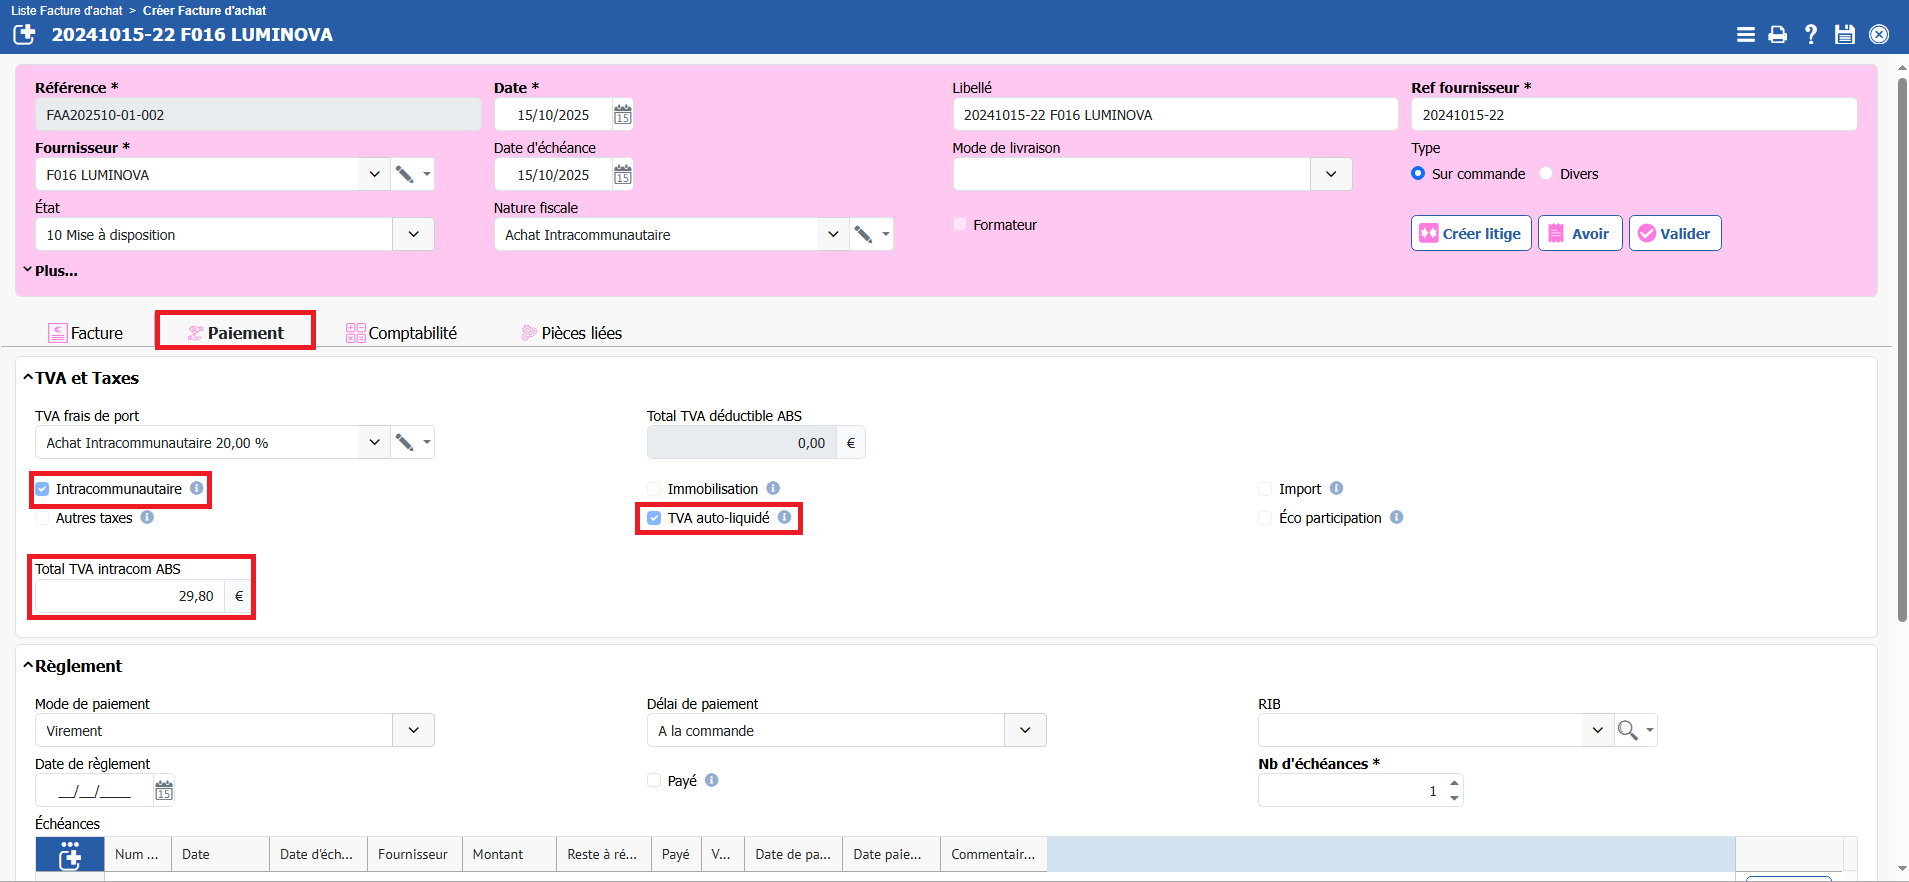Open the Pièces liées tab
The height and width of the screenshot is (882, 1909).
click(x=571, y=333)
